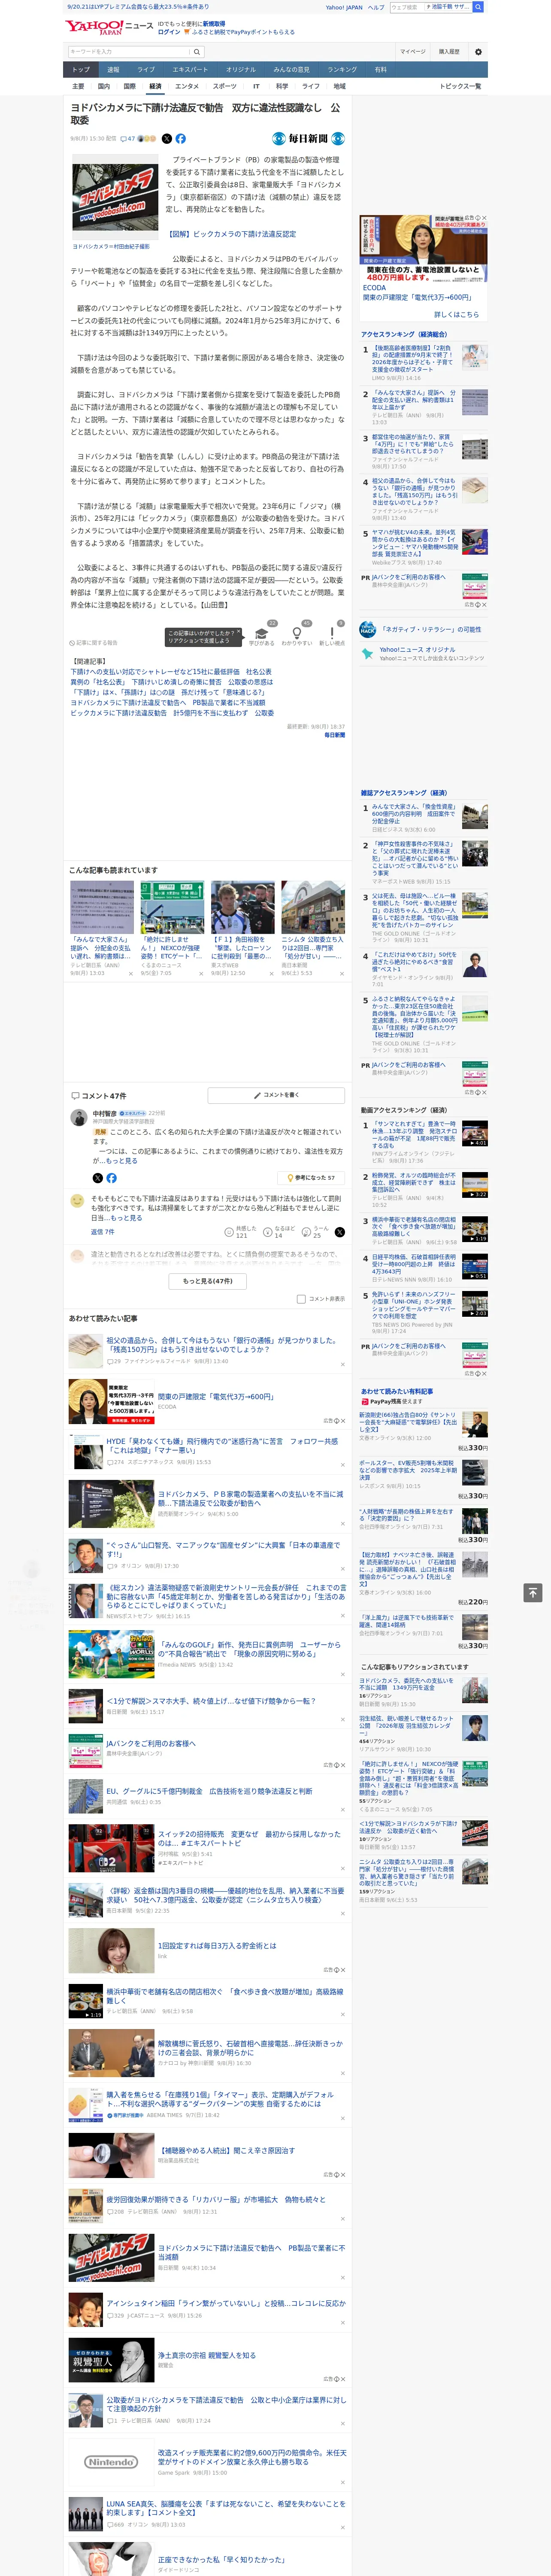Open the エンタメ category tab
The image size is (551, 2576).
[x=187, y=86]
